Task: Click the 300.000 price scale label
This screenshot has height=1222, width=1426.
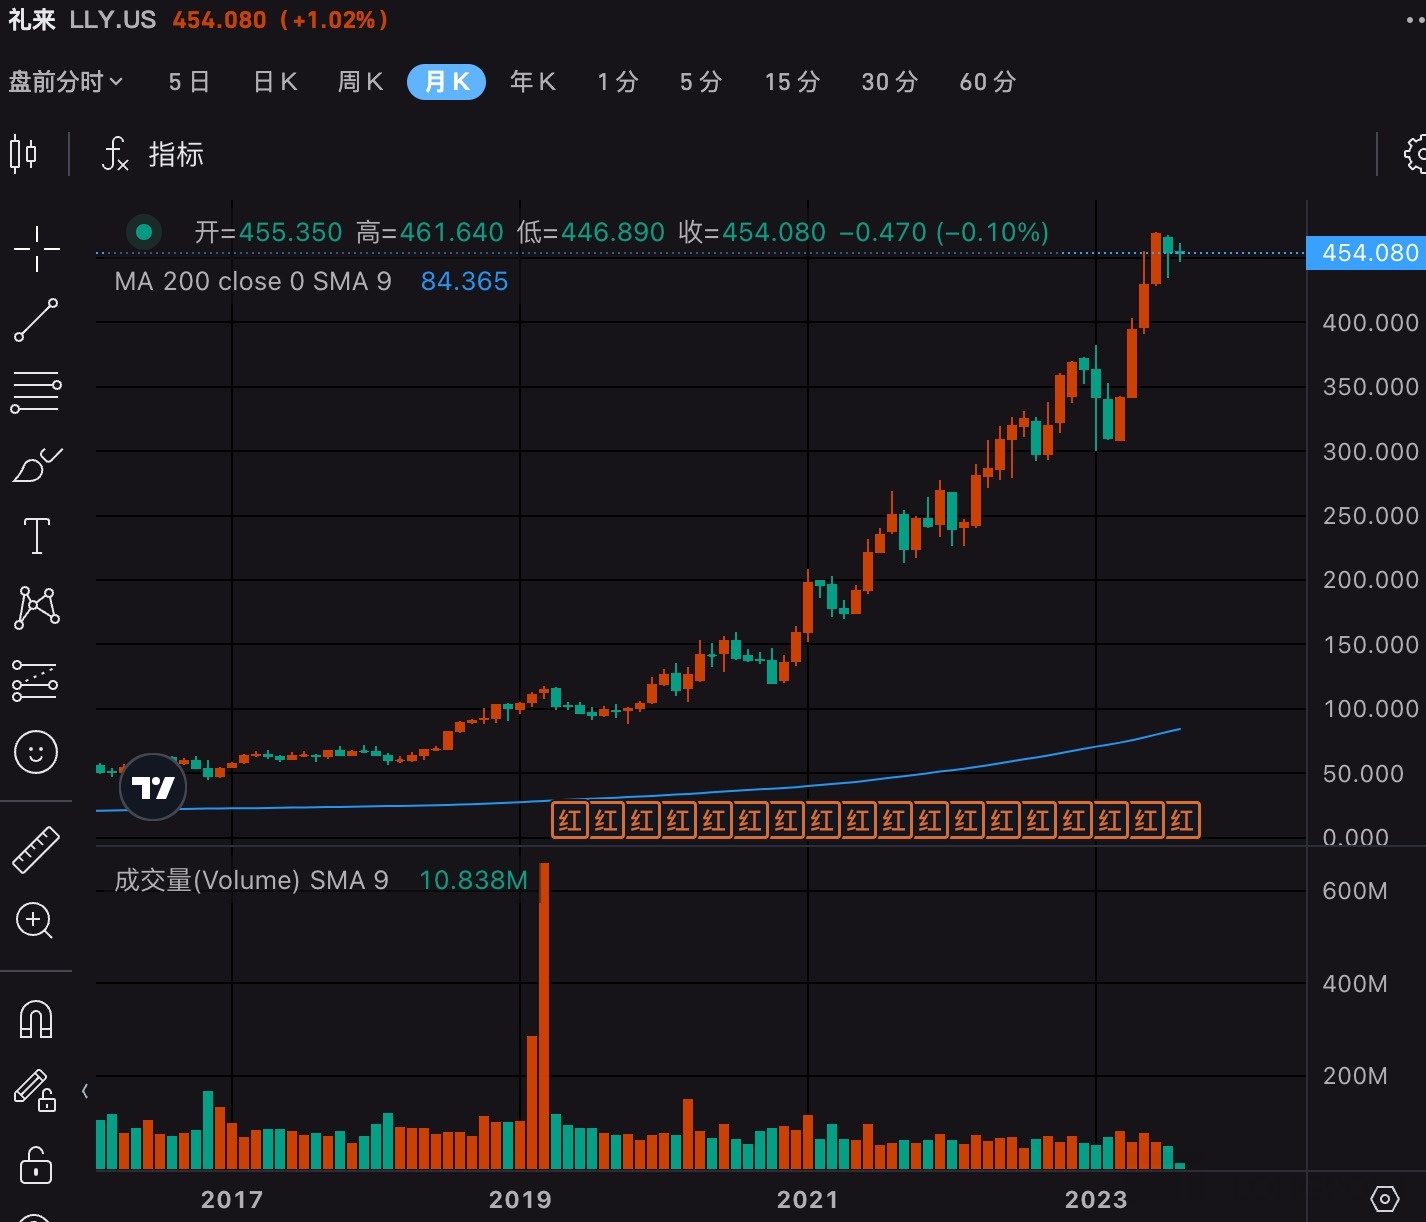Action: (1371, 451)
